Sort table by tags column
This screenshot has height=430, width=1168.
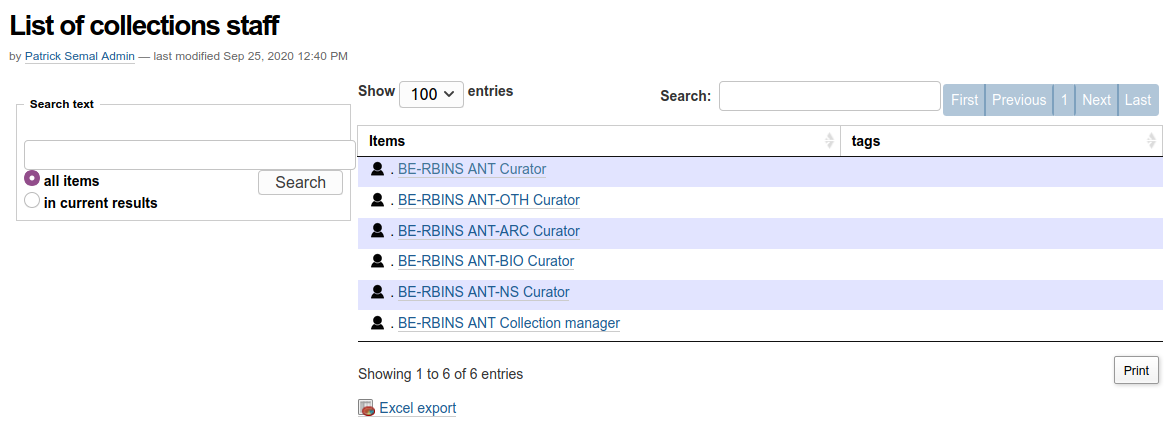1000,141
